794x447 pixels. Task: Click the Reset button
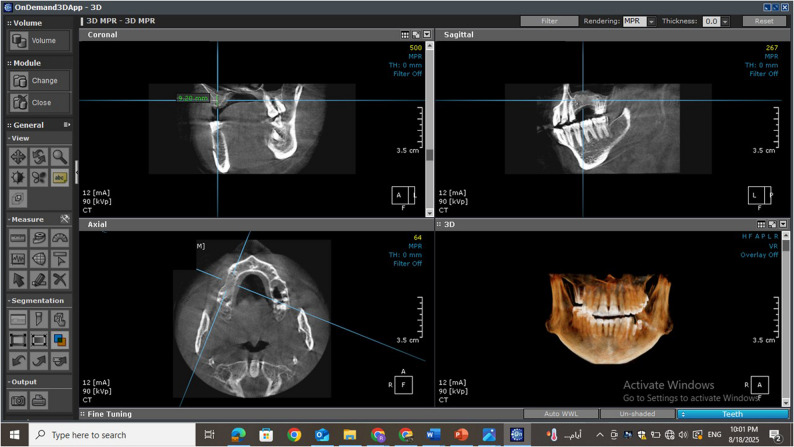click(x=764, y=21)
